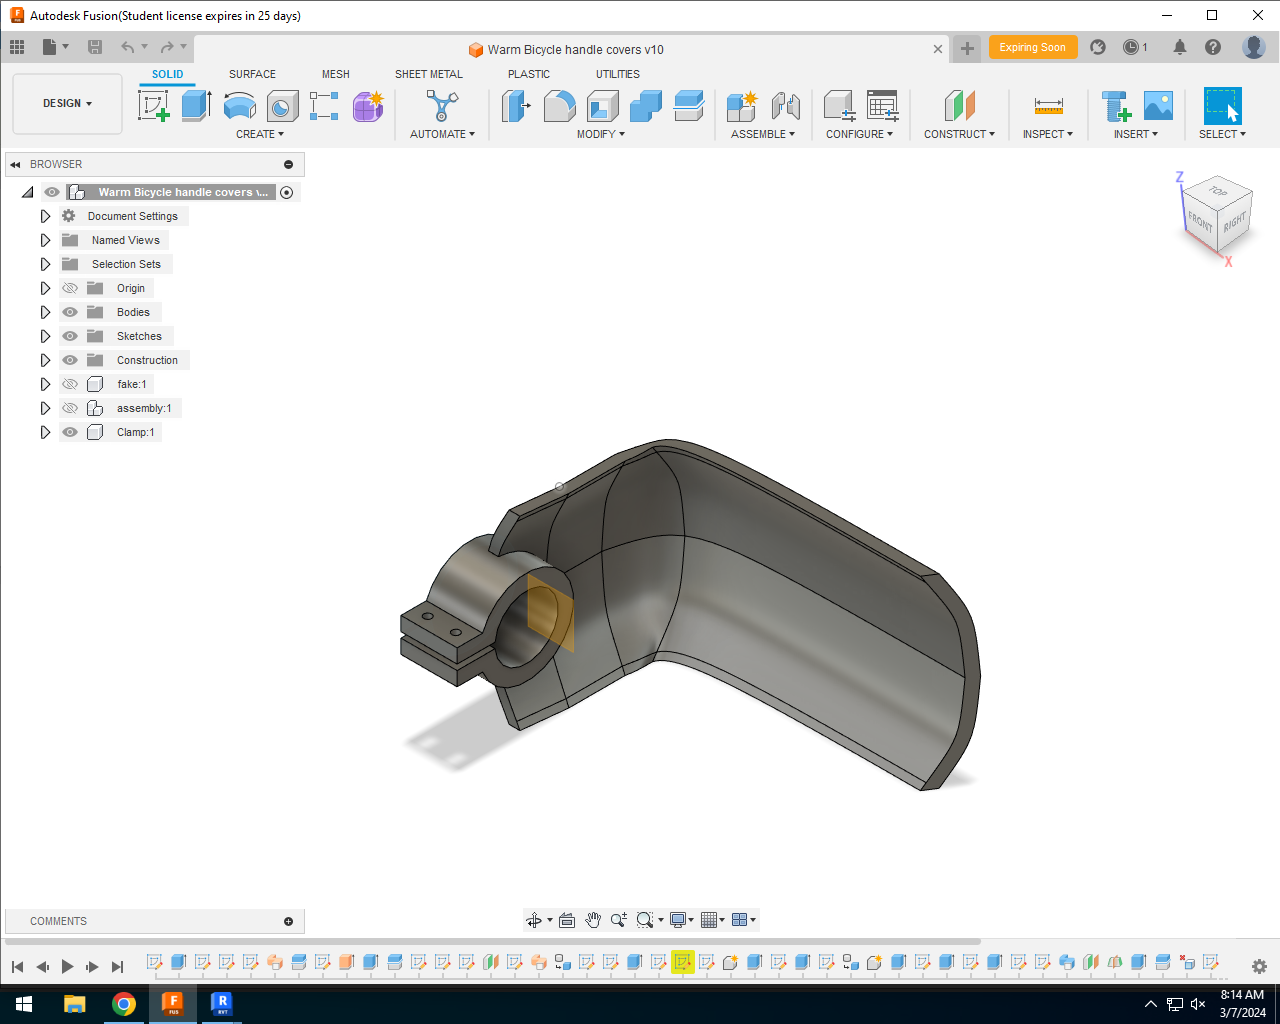Go to the timeline beginning

pos(17,966)
